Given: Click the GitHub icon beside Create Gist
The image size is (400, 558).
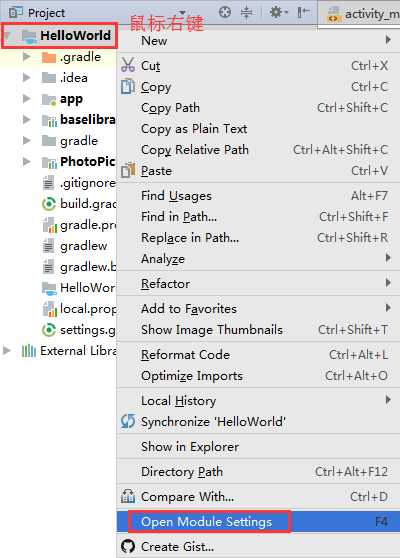Looking at the screenshot, I should coord(128,546).
